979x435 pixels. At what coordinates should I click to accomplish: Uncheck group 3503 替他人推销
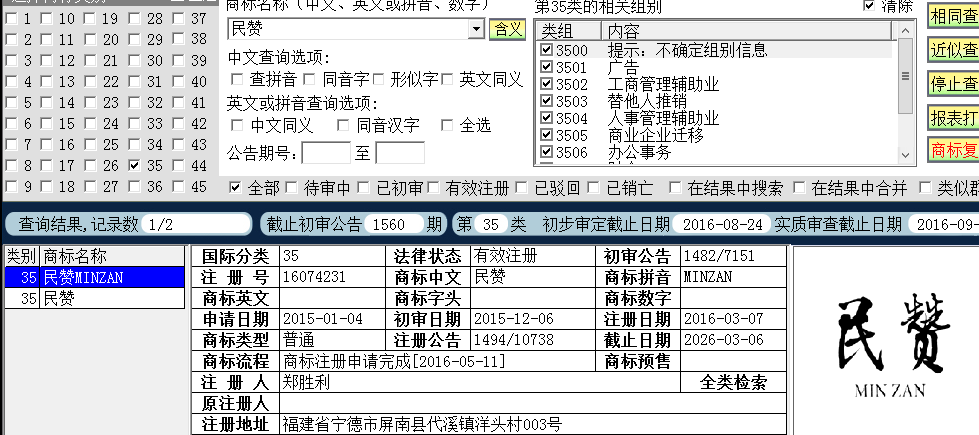[x=546, y=100]
